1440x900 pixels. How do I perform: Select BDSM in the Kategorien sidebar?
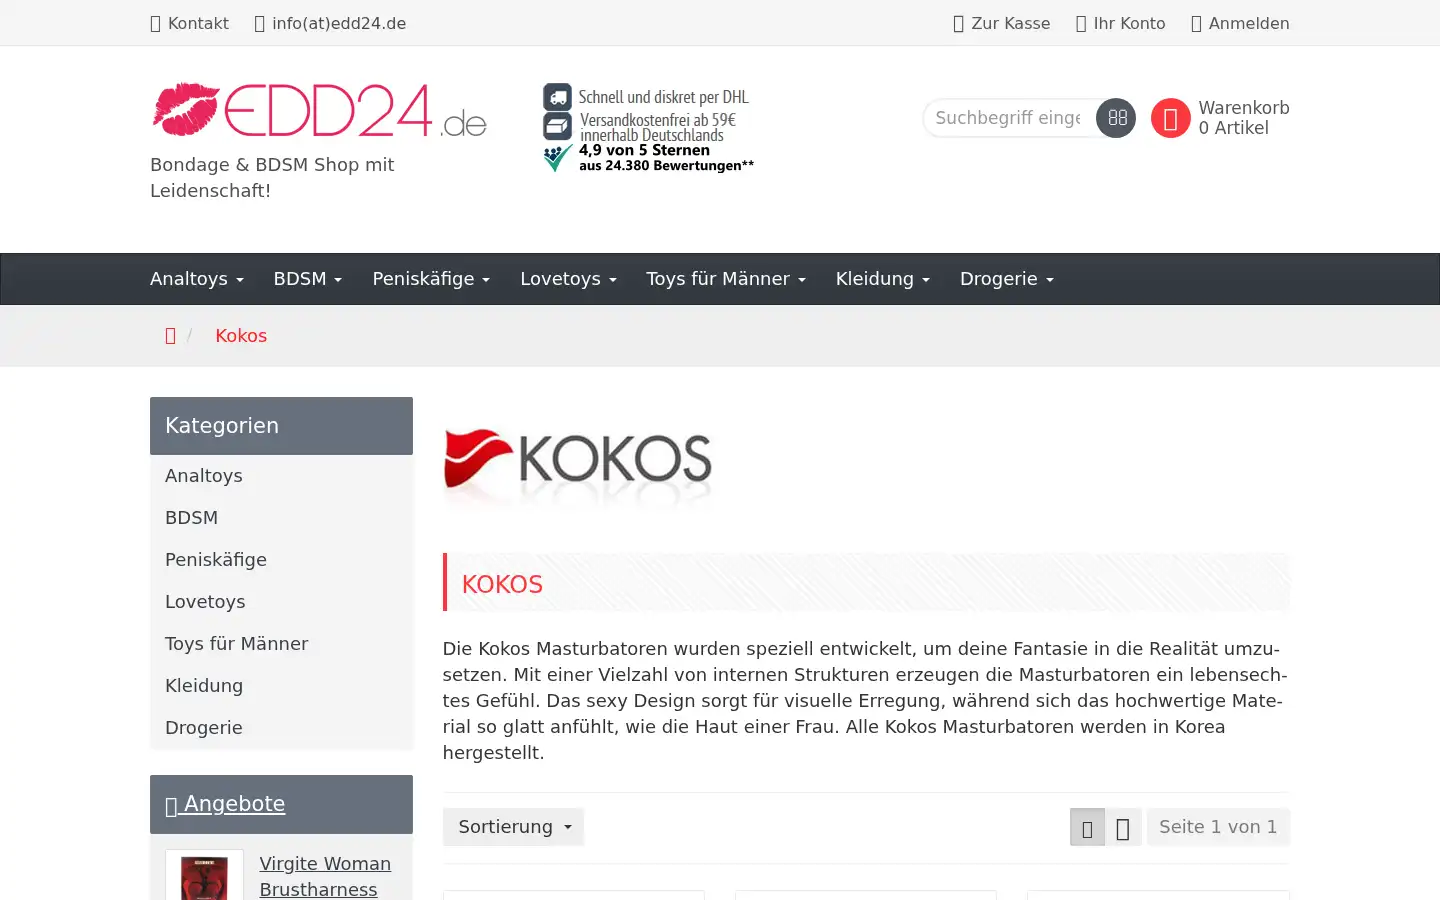281,518
